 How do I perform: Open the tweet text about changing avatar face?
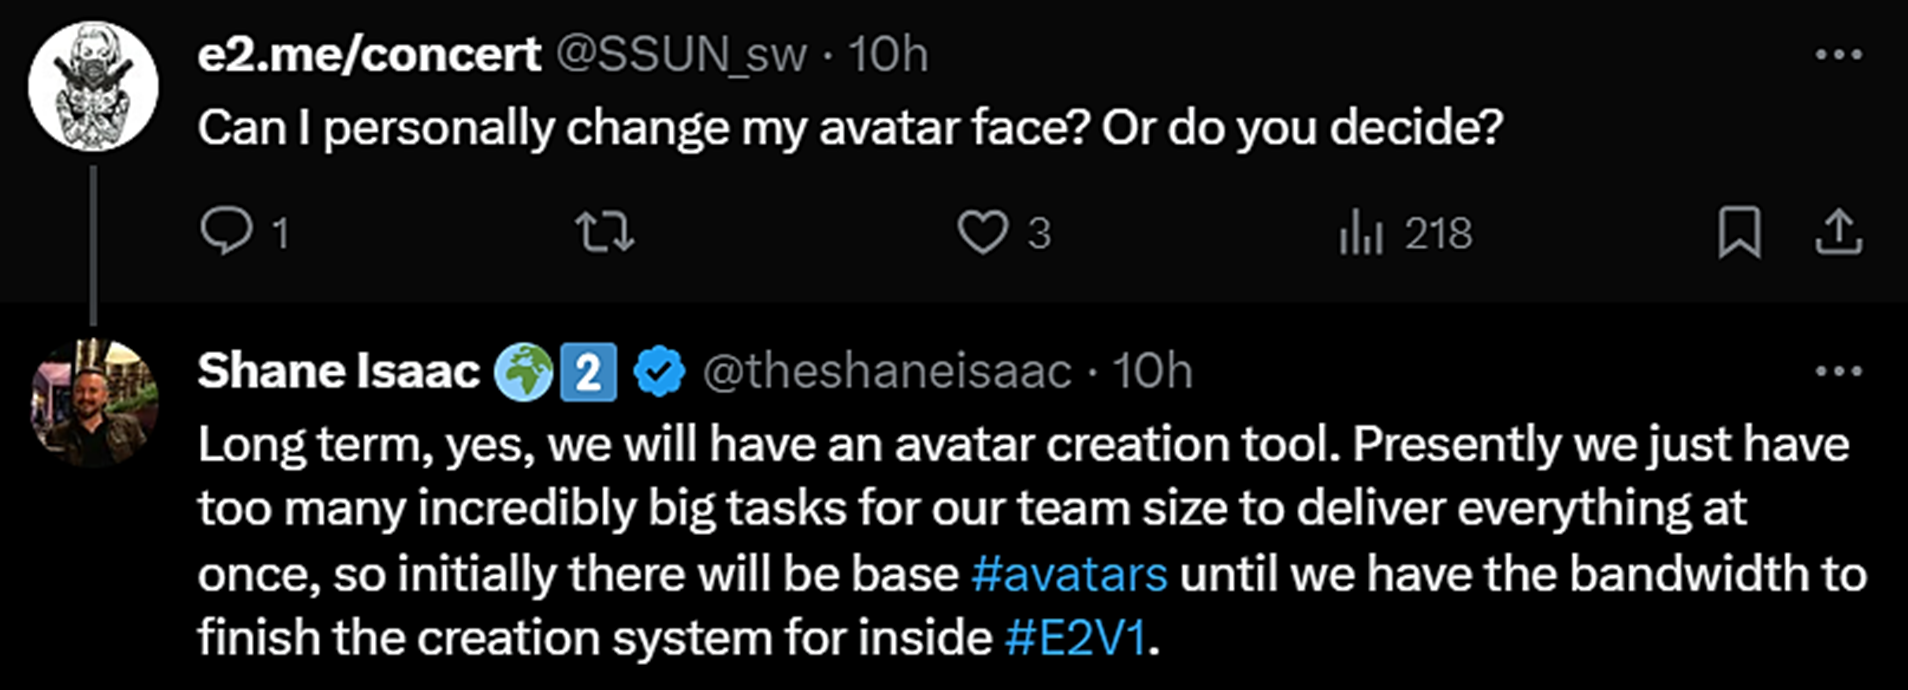[x=850, y=128]
